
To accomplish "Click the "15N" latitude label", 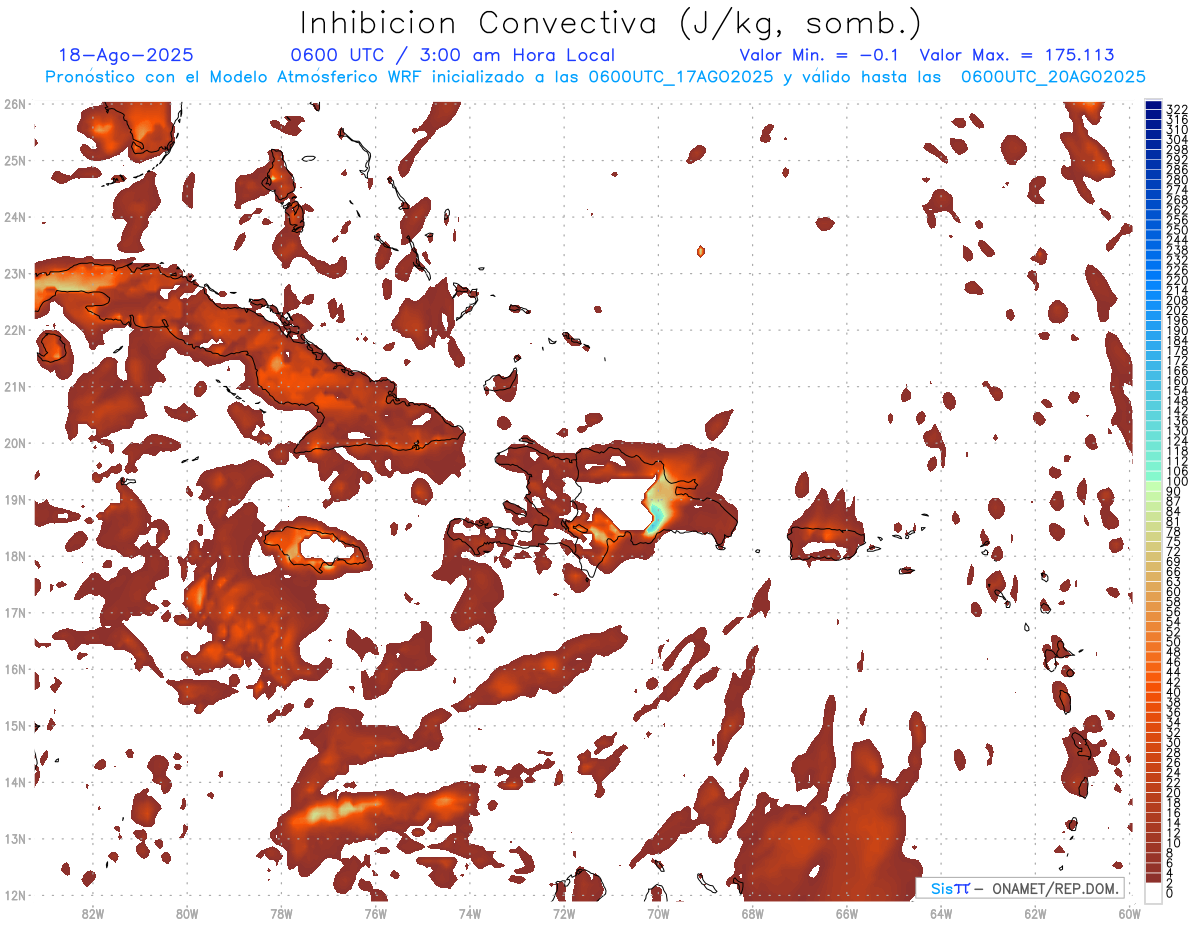I will tap(14, 725).
